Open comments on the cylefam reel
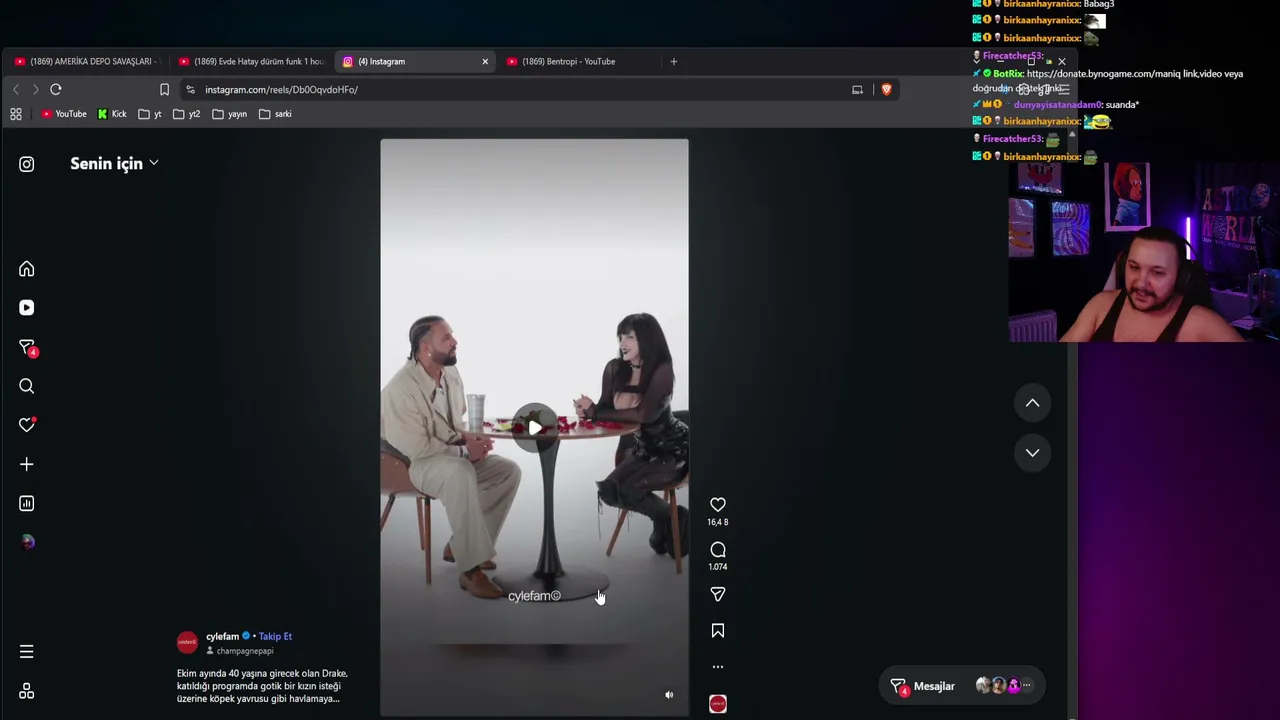Screen dimensions: 1280x720 click(x=718, y=550)
